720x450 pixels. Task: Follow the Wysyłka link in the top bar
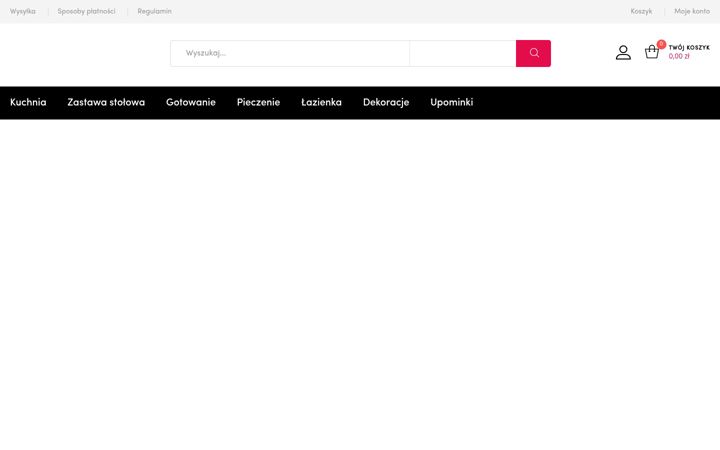(x=23, y=11)
